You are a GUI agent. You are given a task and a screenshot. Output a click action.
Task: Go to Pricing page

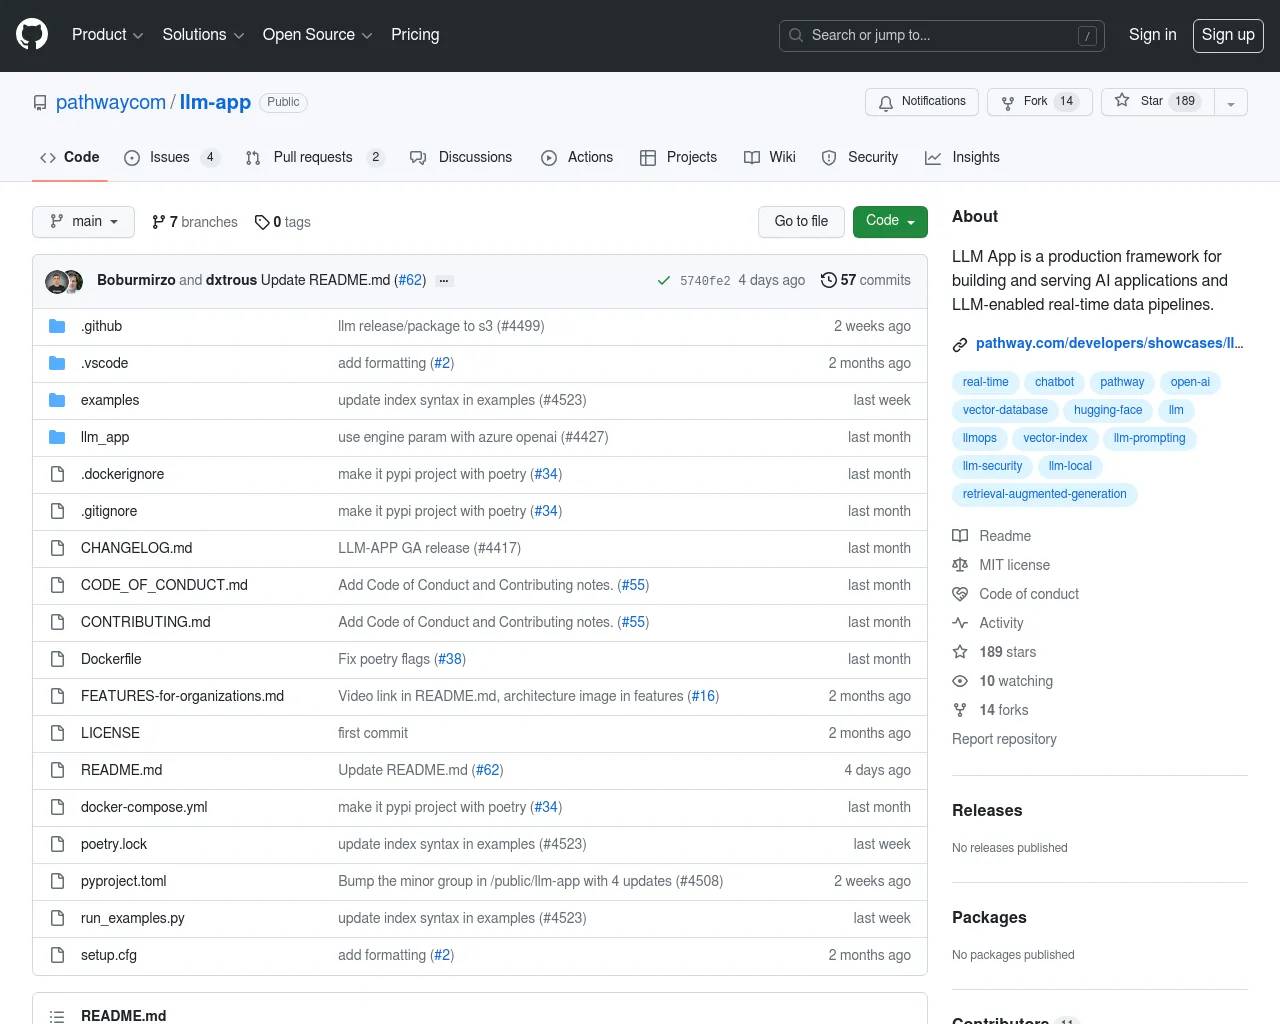pyautogui.click(x=415, y=34)
